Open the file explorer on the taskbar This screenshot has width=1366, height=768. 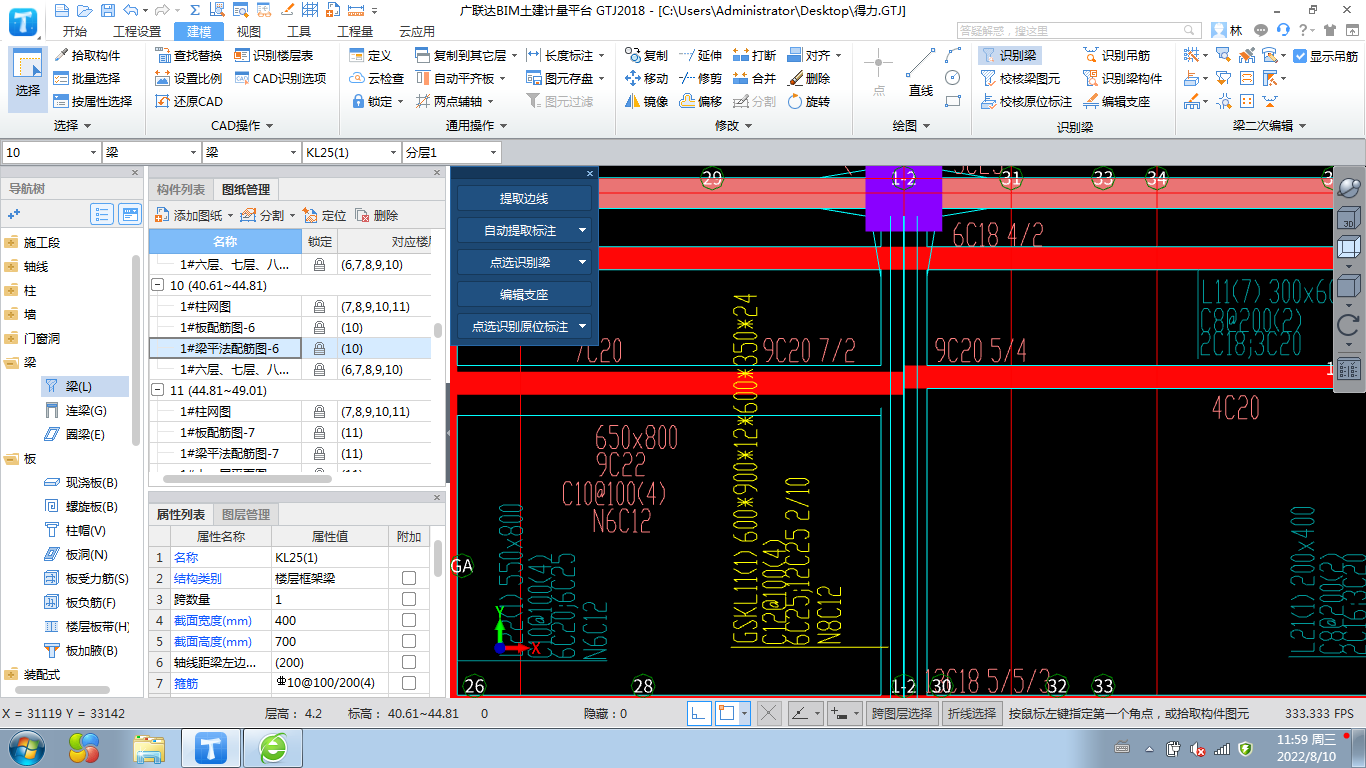(x=149, y=748)
